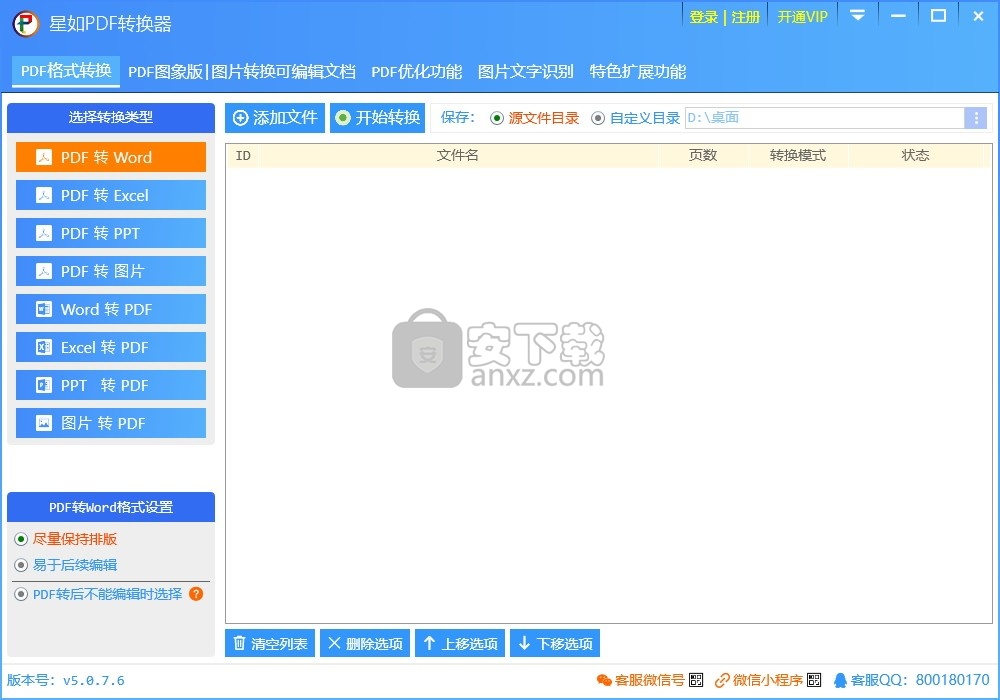
Task: Maximize the application window
Action: [x=939, y=15]
